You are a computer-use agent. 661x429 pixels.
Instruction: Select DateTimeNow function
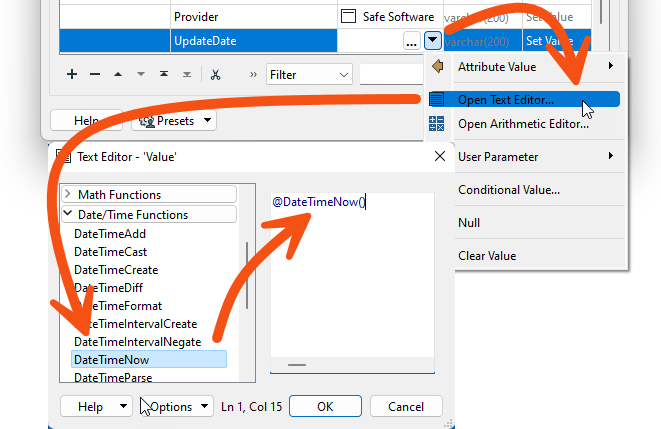coord(149,359)
